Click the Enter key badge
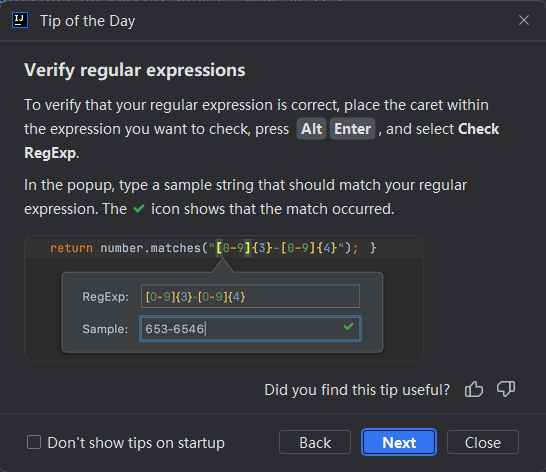 (352, 129)
